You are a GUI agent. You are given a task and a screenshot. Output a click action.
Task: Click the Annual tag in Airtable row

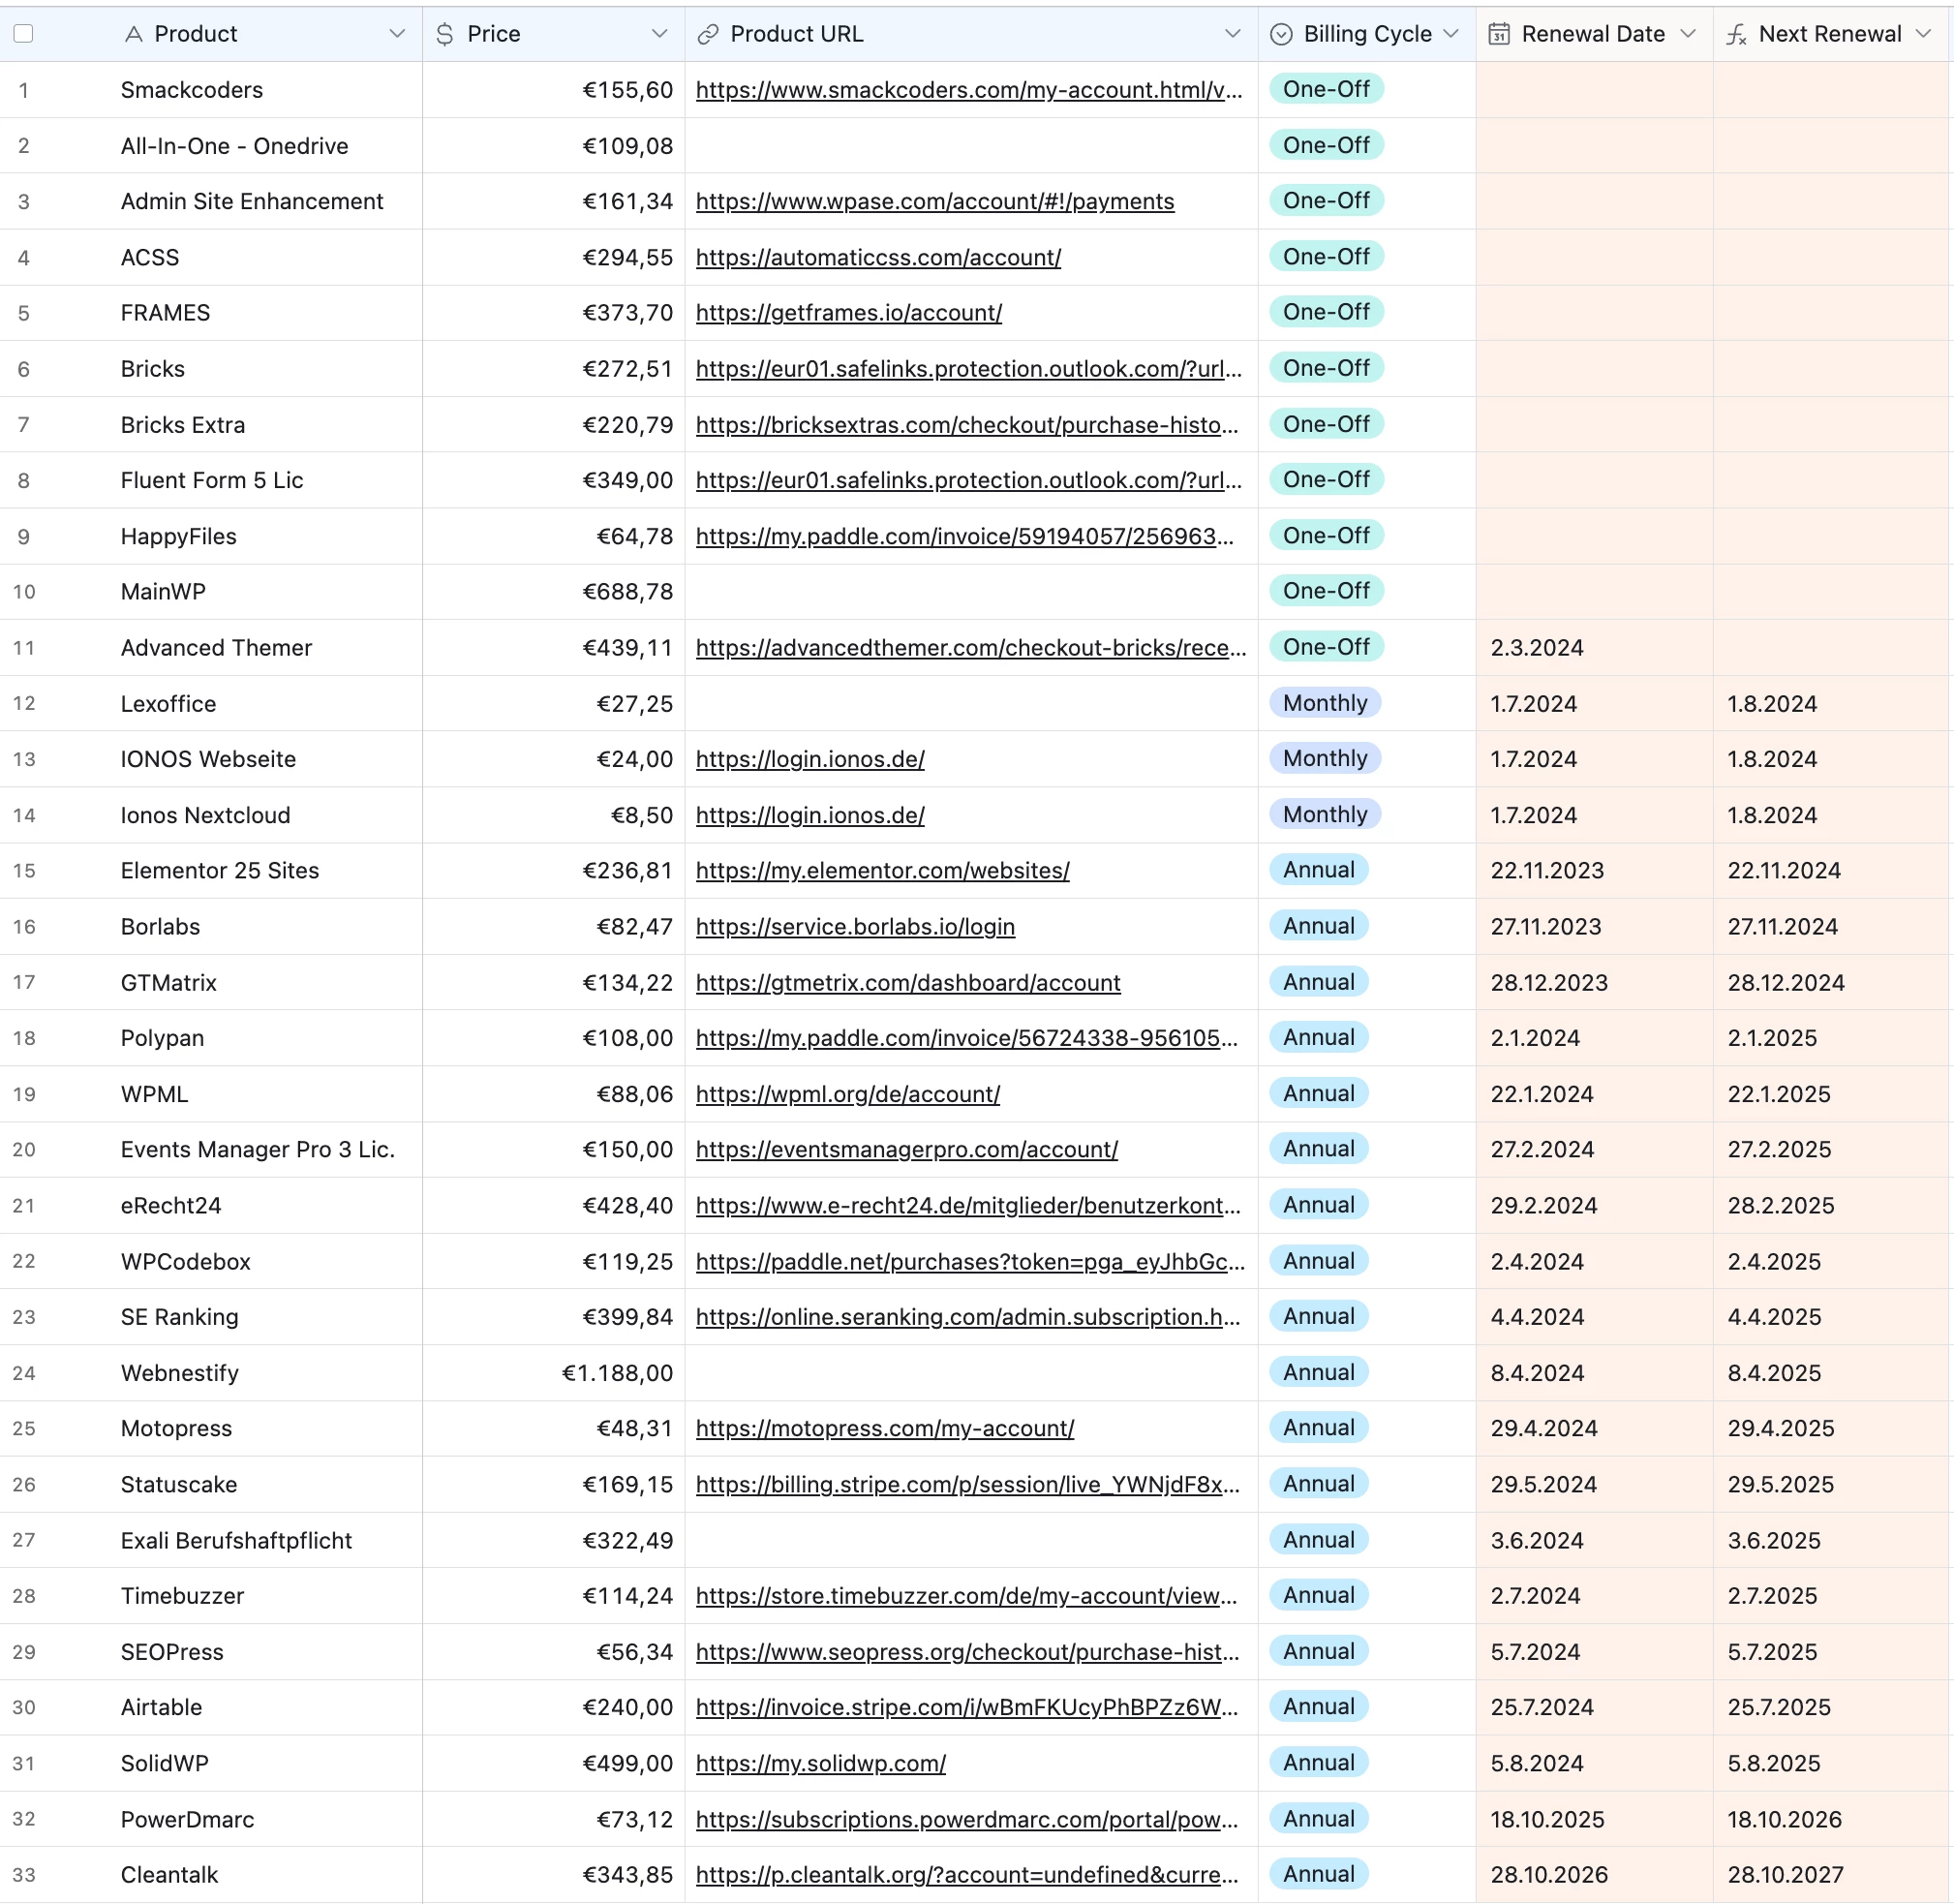tap(1319, 1707)
